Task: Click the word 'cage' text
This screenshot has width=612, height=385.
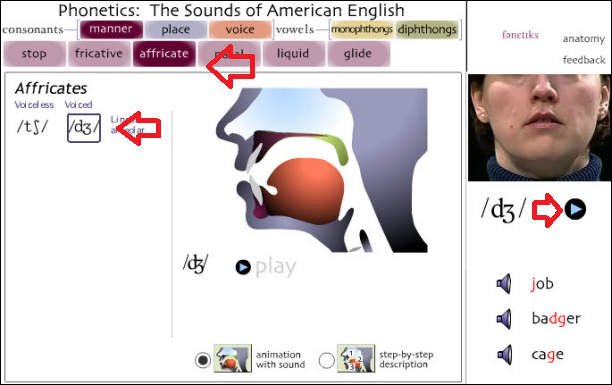Action: pyautogui.click(x=548, y=355)
